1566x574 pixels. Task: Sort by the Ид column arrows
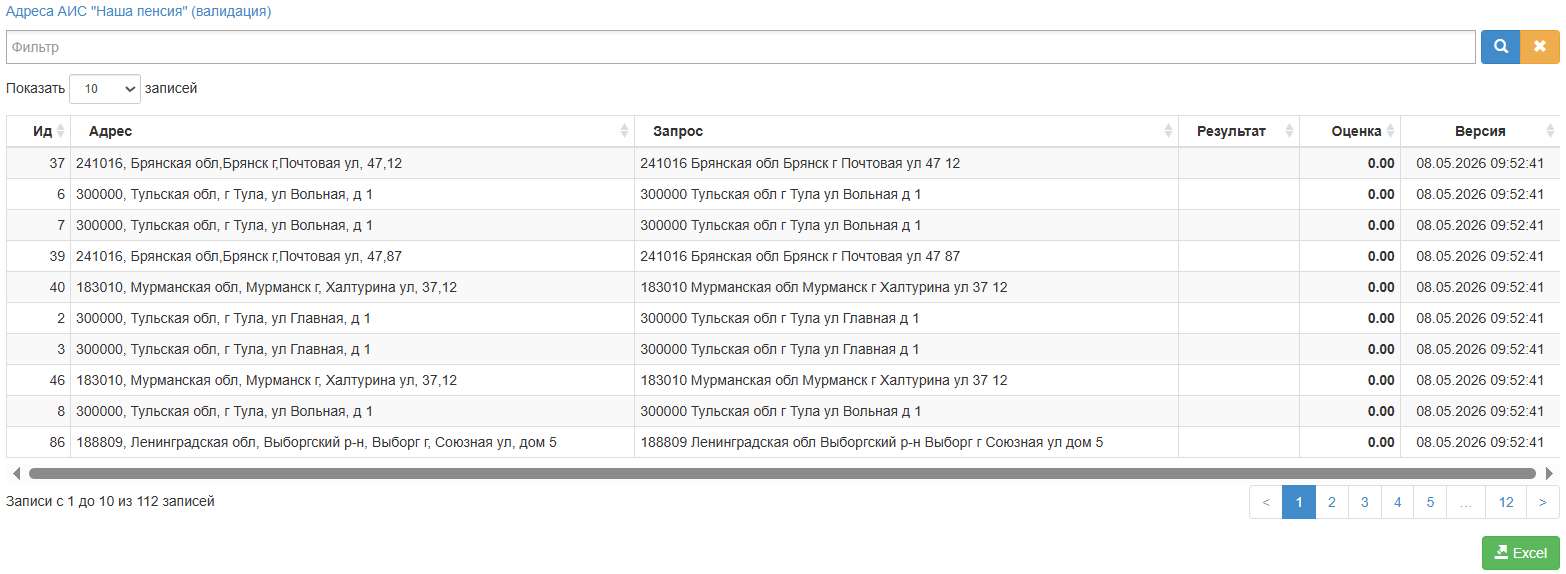click(60, 131)
